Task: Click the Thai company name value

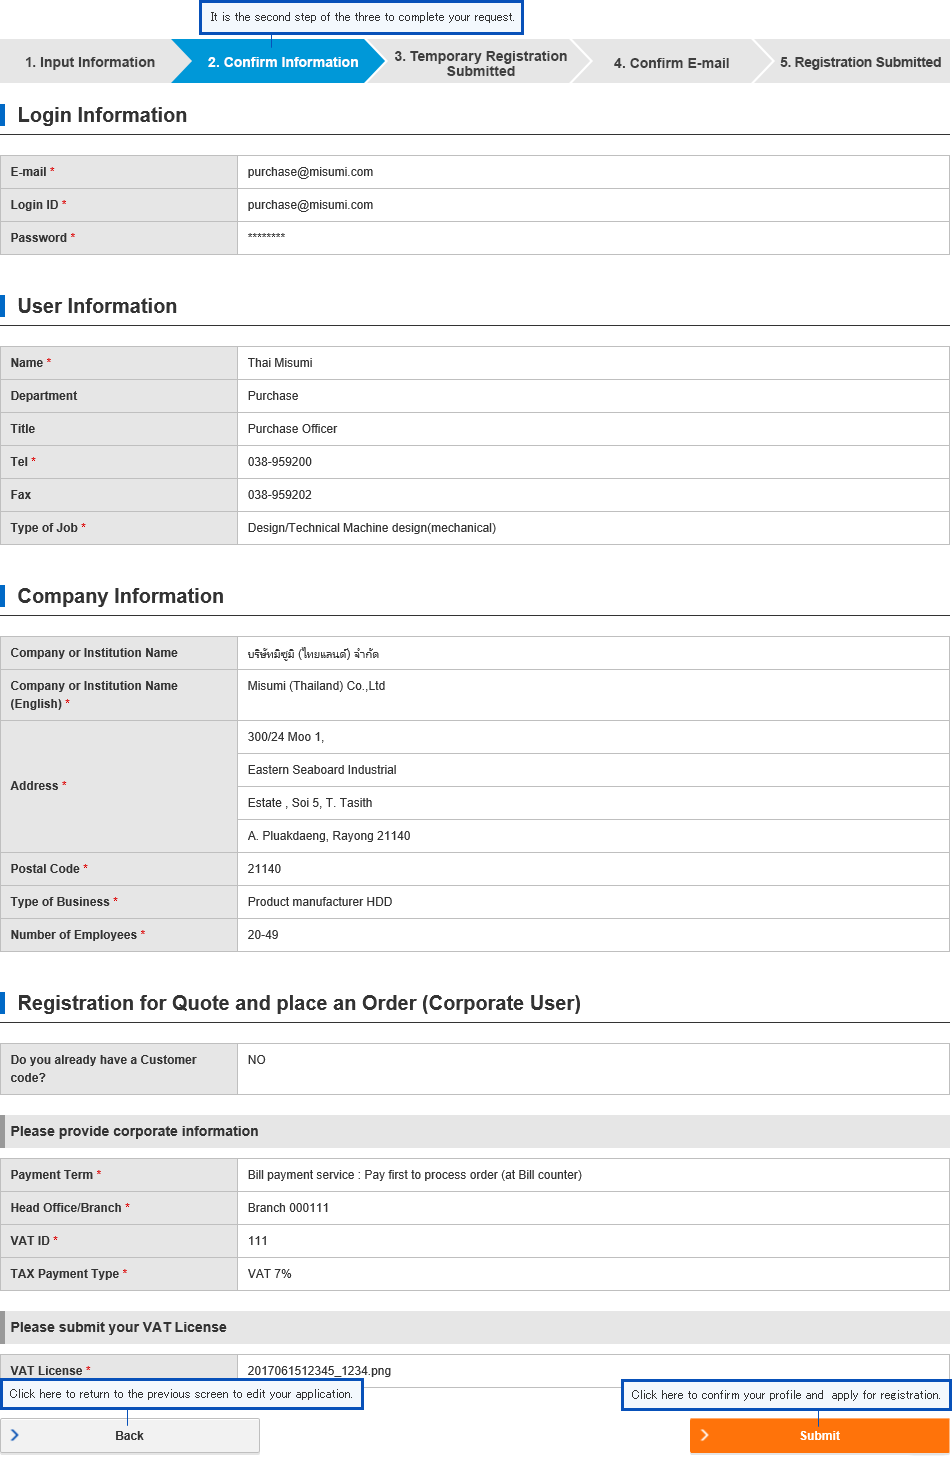Action: (313, 653)
